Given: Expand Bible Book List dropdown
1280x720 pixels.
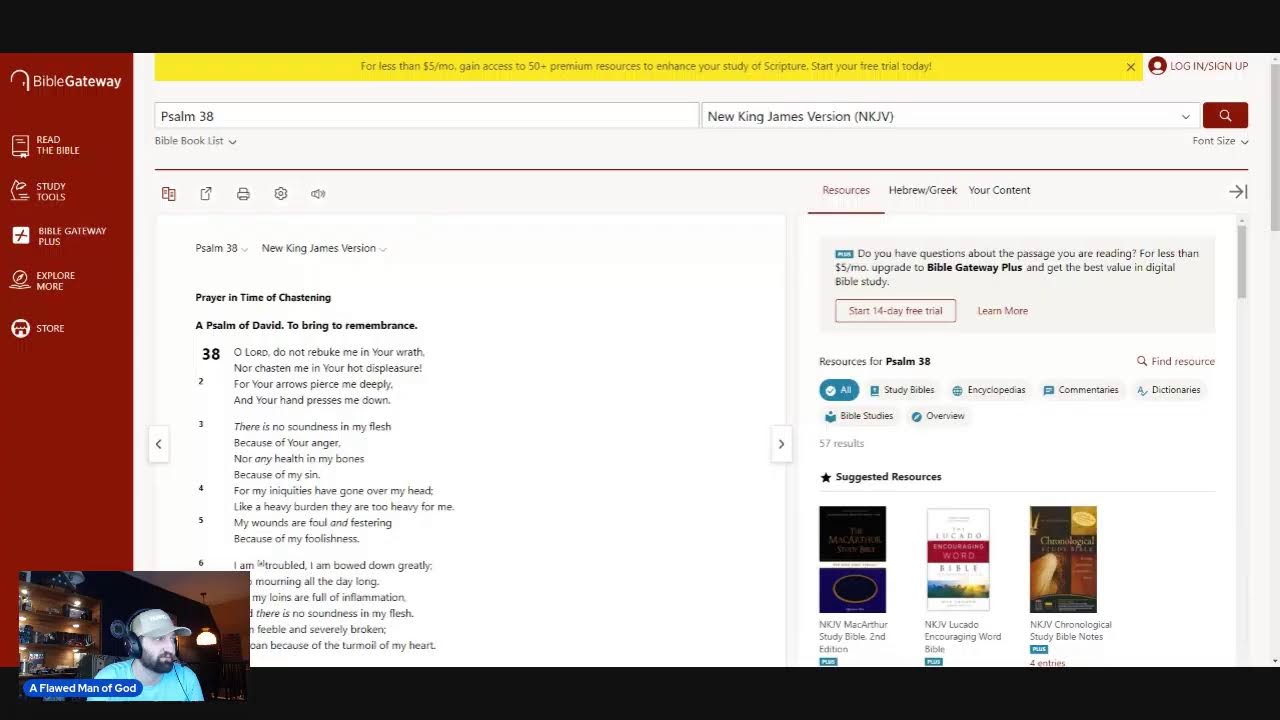Looking at the screenshot, I should [x=196, y=141].
